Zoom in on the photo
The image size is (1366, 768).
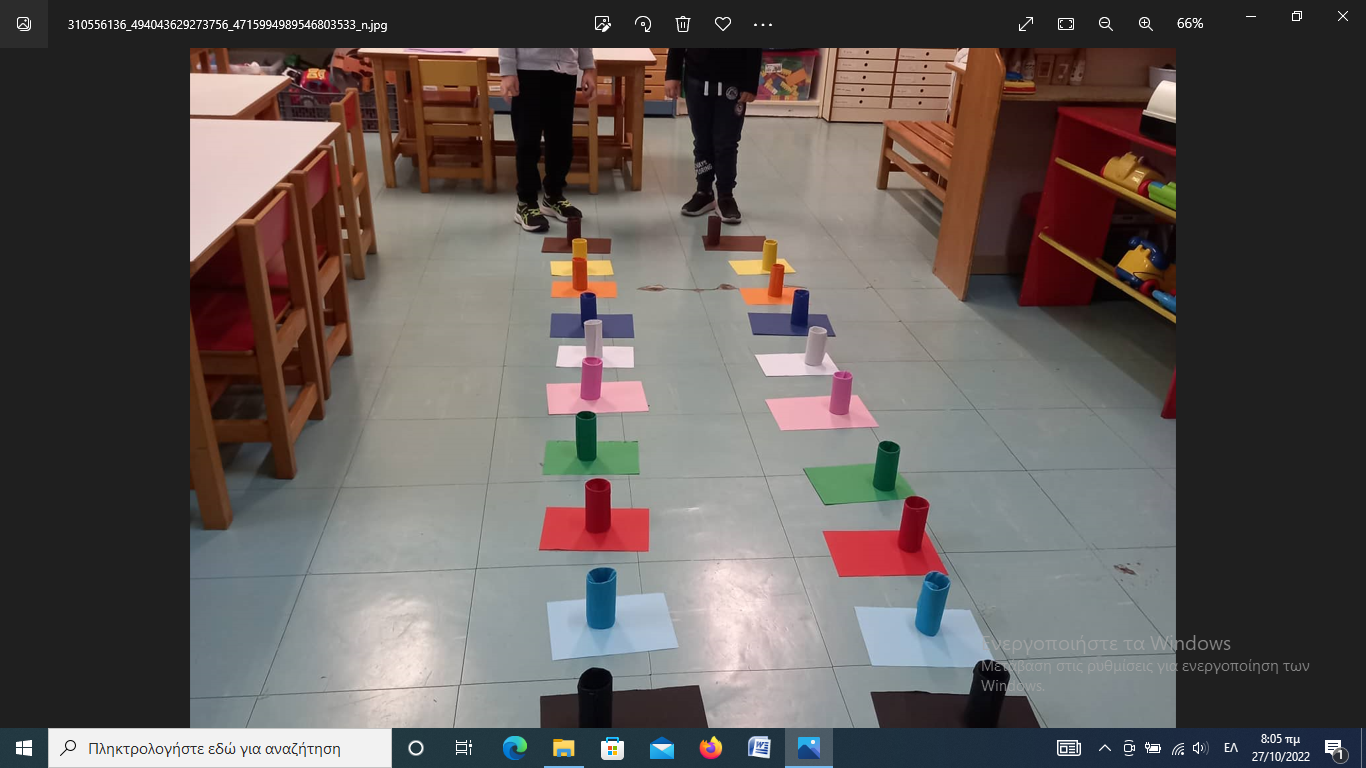pyautogui.click(x=1146, y=23)
